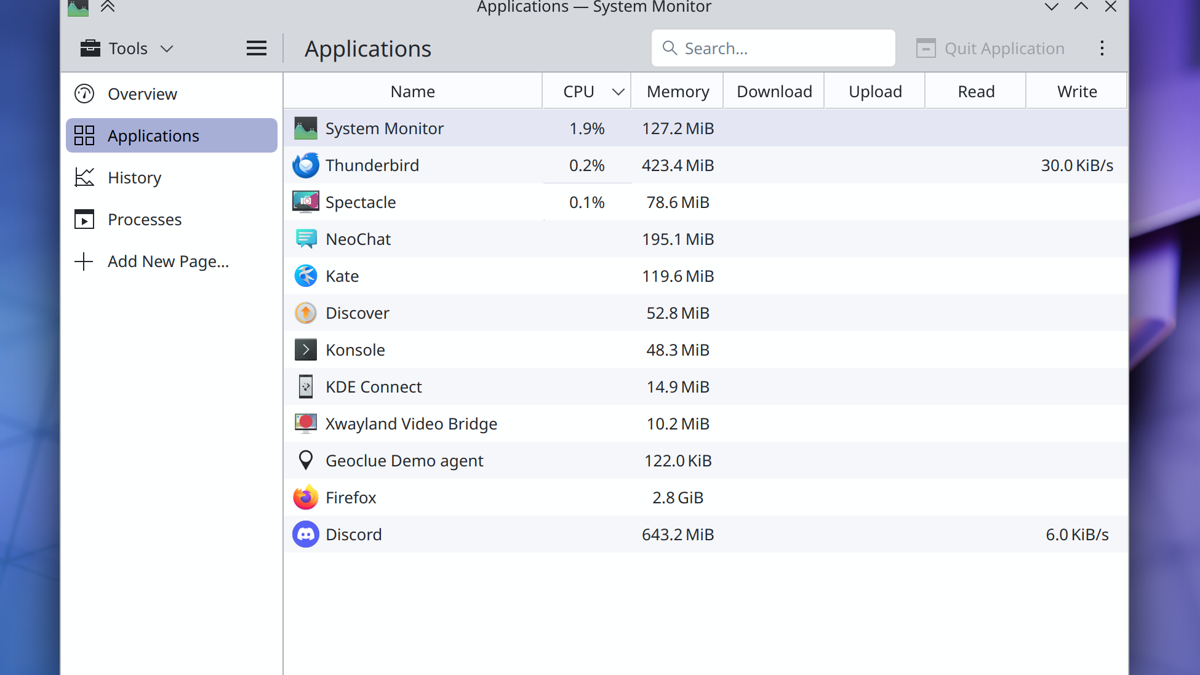Click System Monitor CPU value 1.9%

tap(587, 128)
